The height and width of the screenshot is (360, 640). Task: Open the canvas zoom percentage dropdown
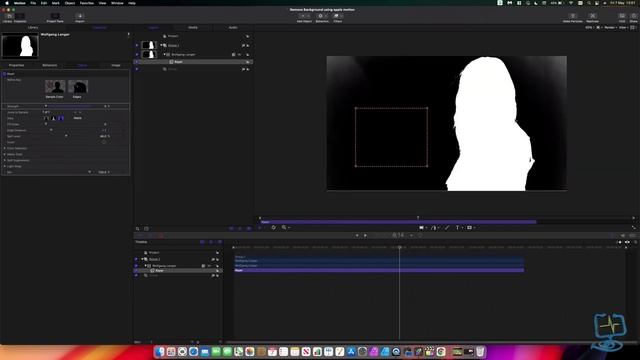(589, 27)
